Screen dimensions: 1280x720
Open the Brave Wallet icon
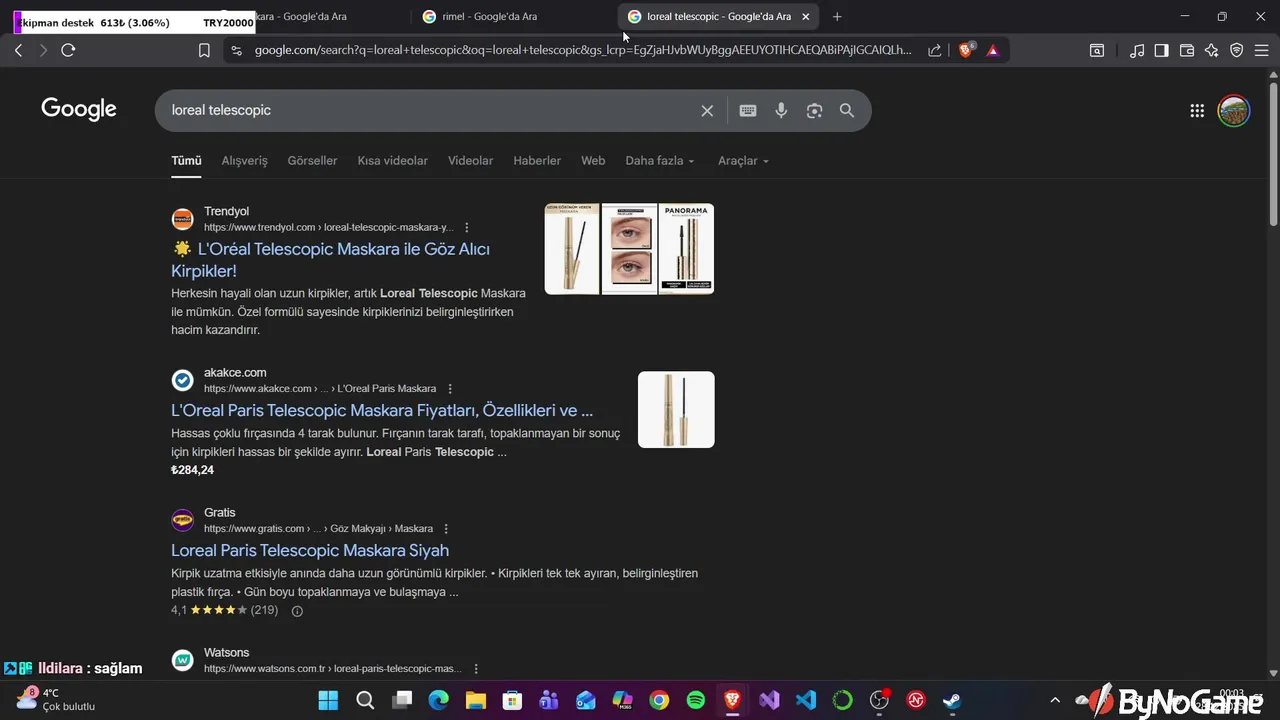(1187, 50)
